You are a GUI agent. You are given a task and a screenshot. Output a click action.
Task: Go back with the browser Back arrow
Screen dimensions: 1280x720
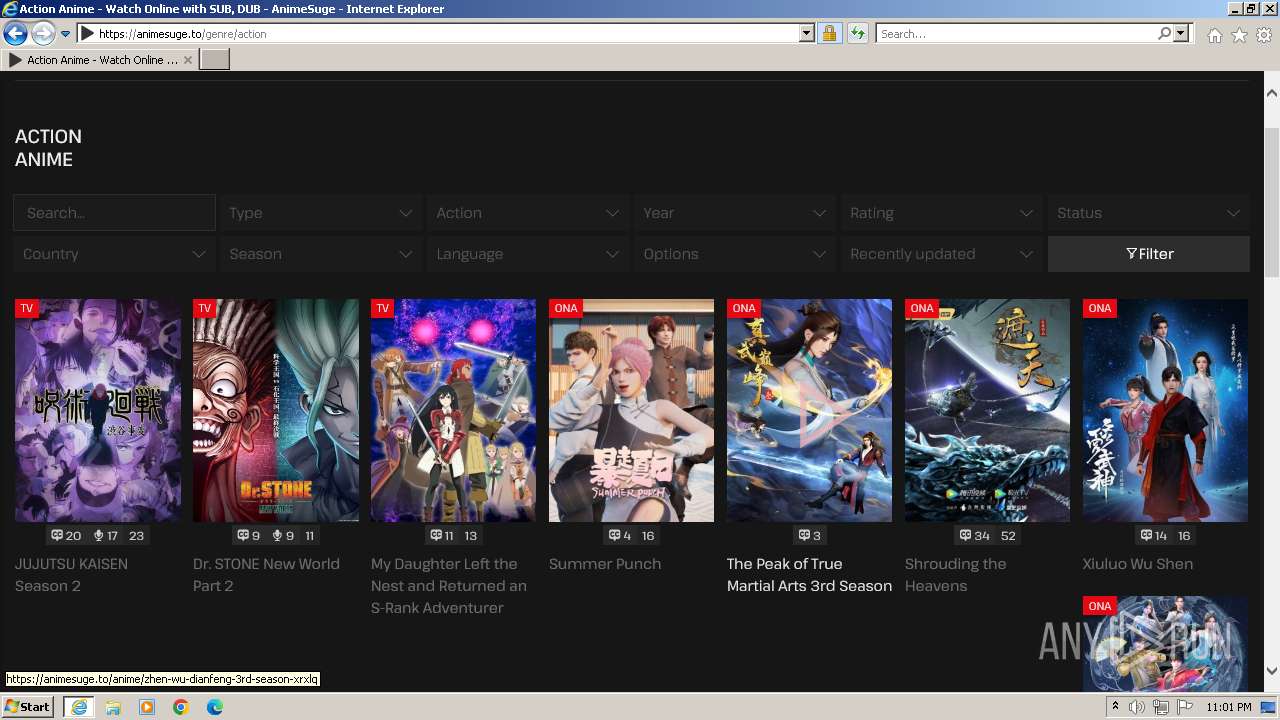(x=15, y=34)
